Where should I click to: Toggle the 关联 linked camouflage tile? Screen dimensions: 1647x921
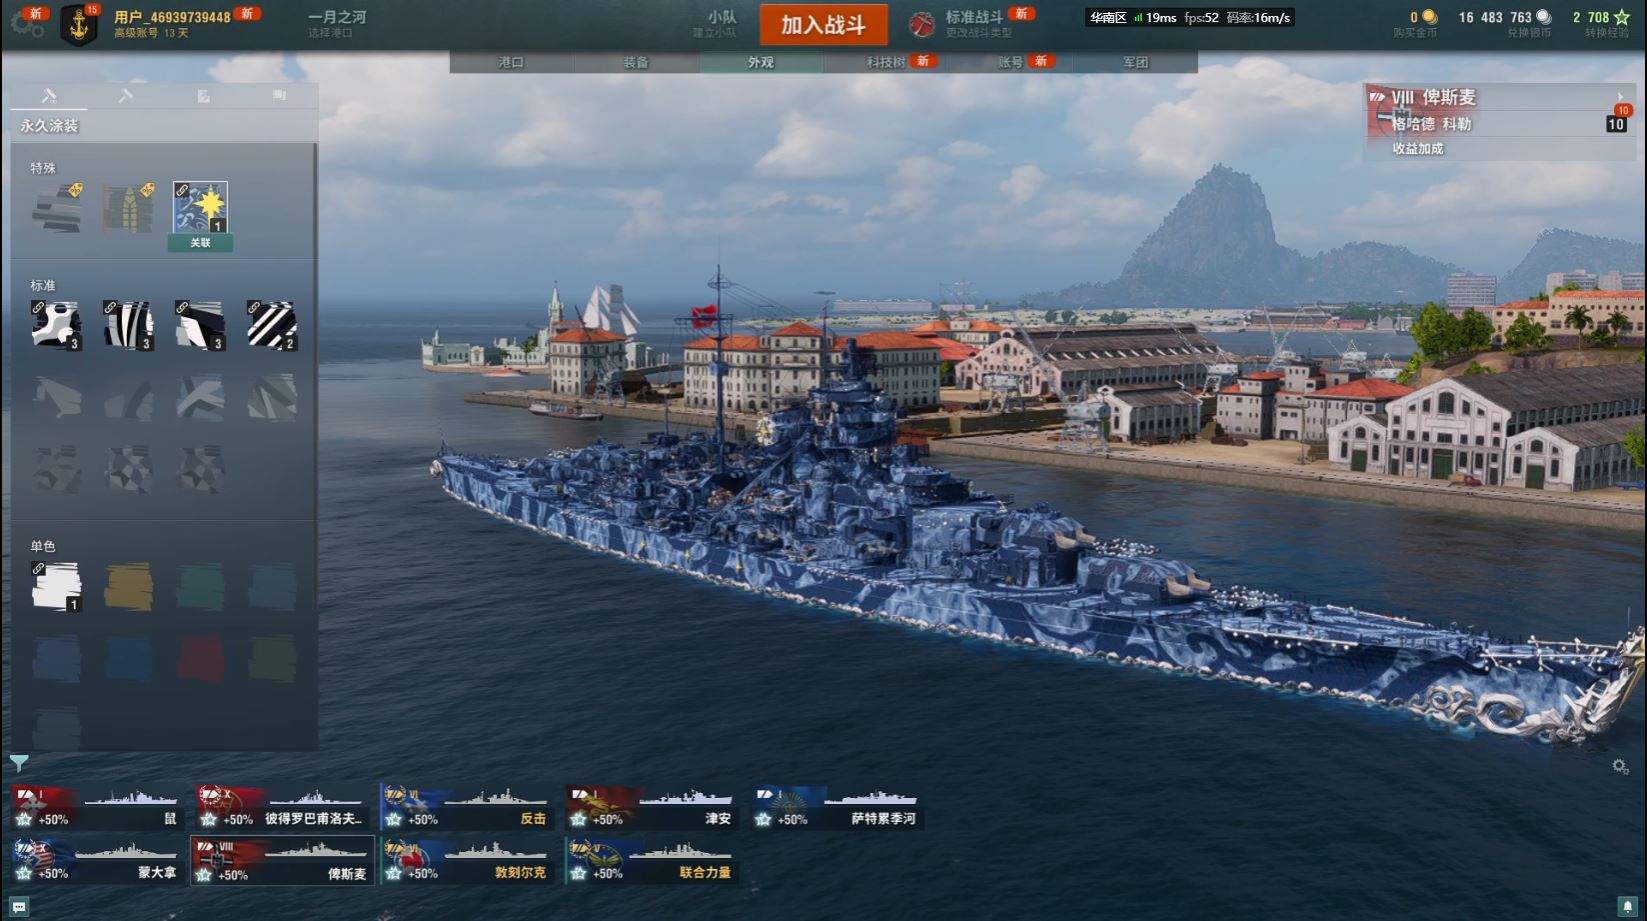click(200, 215)
